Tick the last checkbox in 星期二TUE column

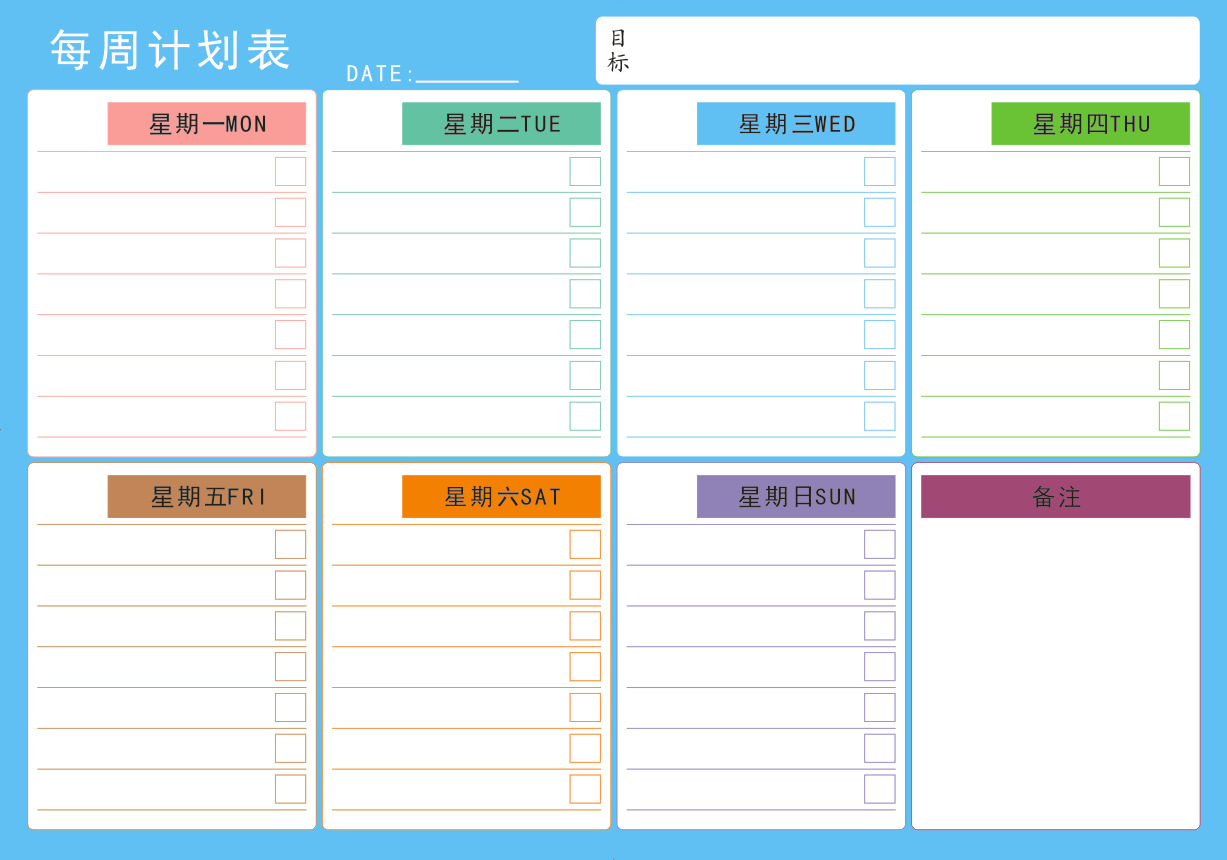pos(585,416)
